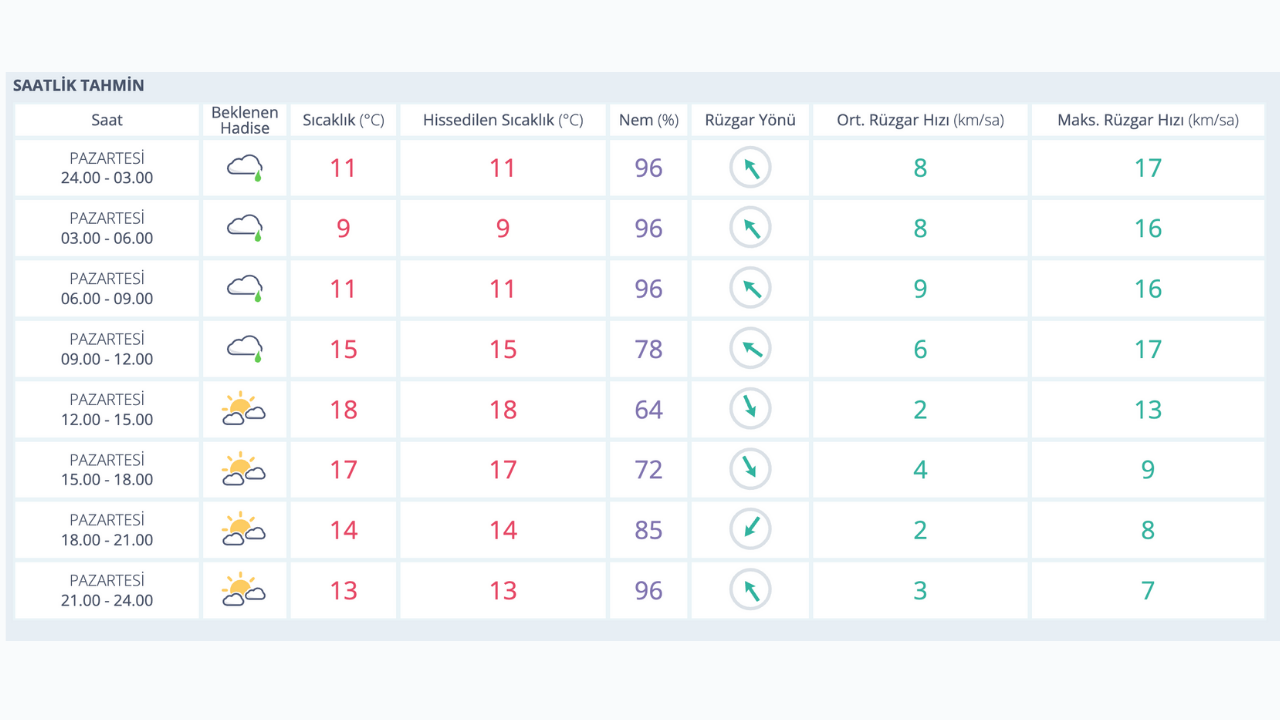Click the Hissedilen Sıcaklık column header
This screenshot has width=1280, height=720.
(503, 120)
